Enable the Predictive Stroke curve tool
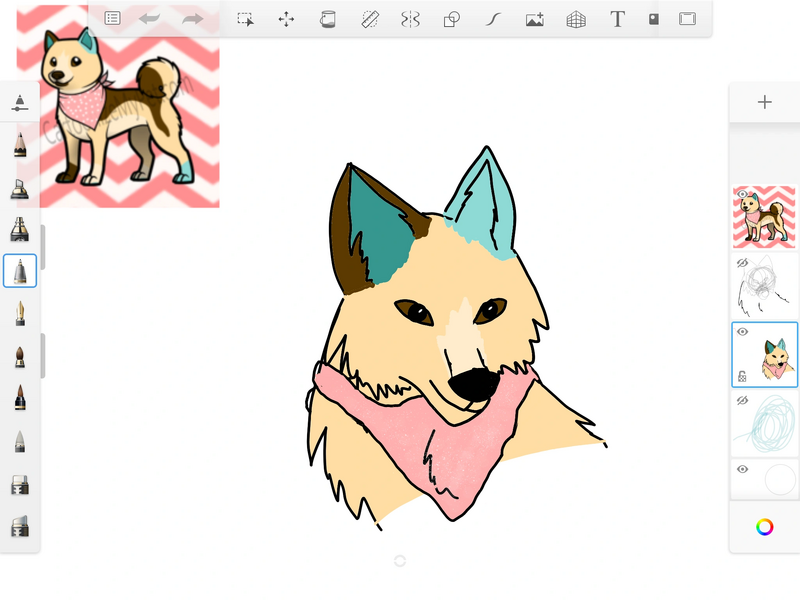Screen dimensions: 800x600 pos(493,19)
